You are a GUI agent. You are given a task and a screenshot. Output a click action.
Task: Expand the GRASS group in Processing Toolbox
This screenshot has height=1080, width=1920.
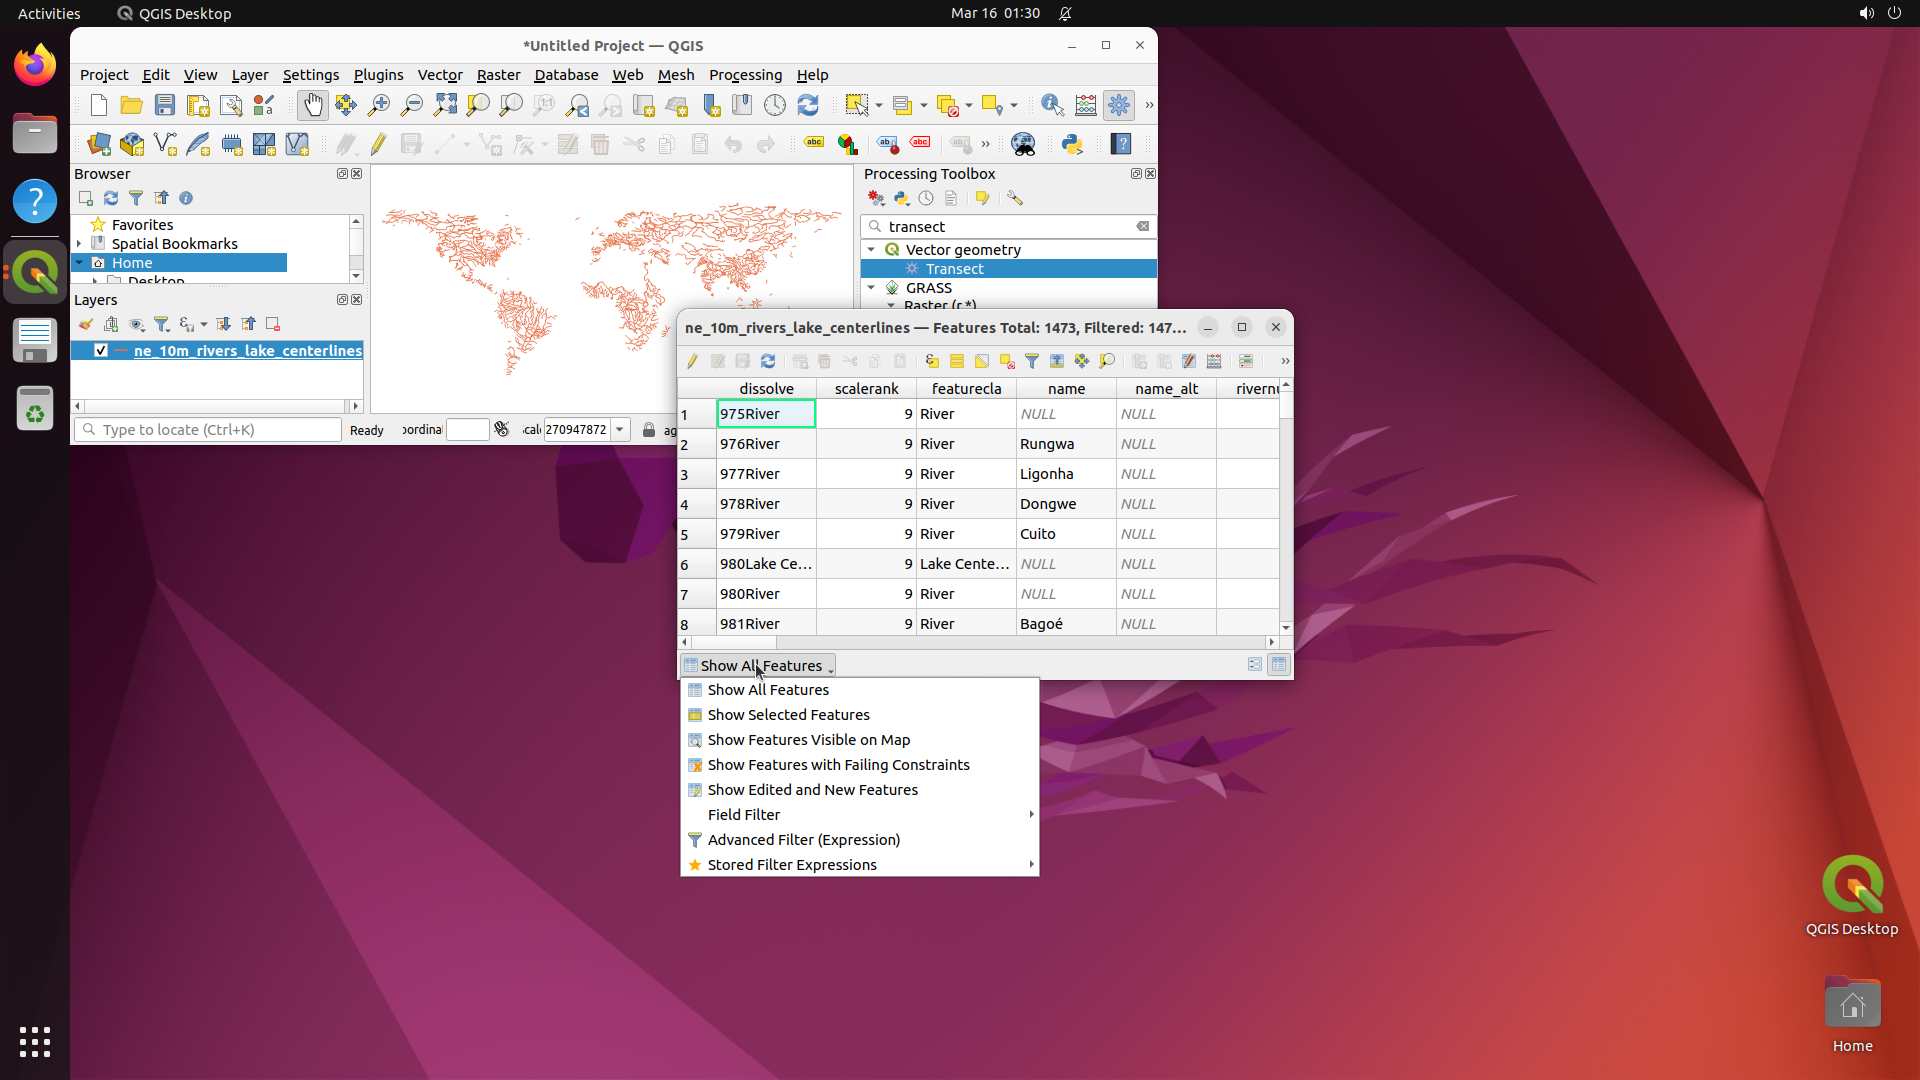tap(873, 288)
